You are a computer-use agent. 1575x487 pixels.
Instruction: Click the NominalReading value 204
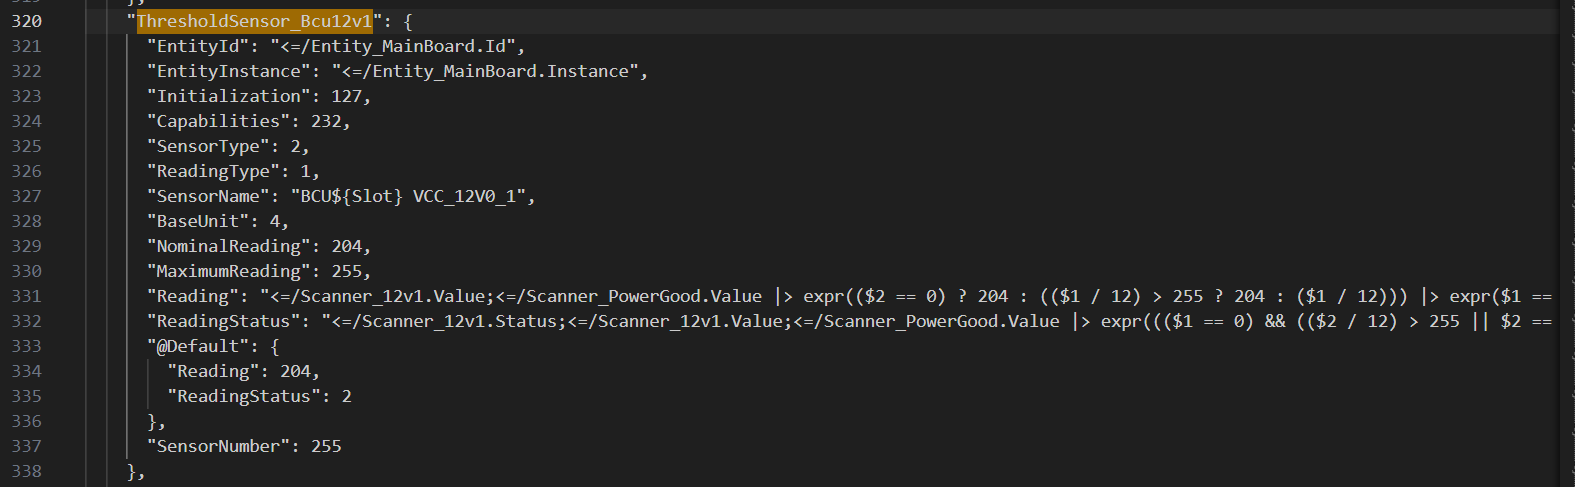click(346, 246)
